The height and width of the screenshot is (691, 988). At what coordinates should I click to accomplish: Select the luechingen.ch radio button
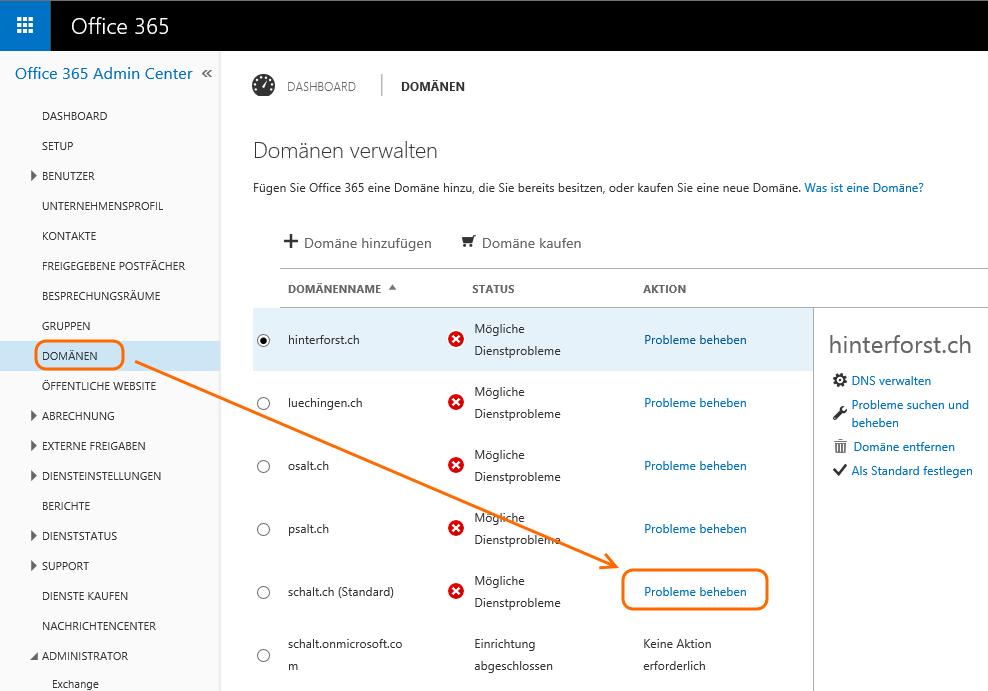tap(263, 403)
